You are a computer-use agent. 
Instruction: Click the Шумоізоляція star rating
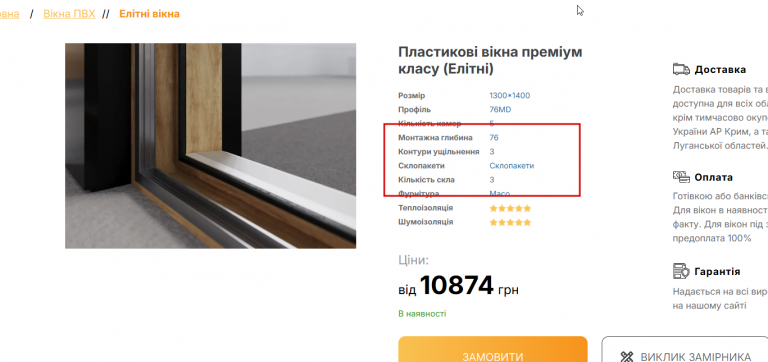510,222
